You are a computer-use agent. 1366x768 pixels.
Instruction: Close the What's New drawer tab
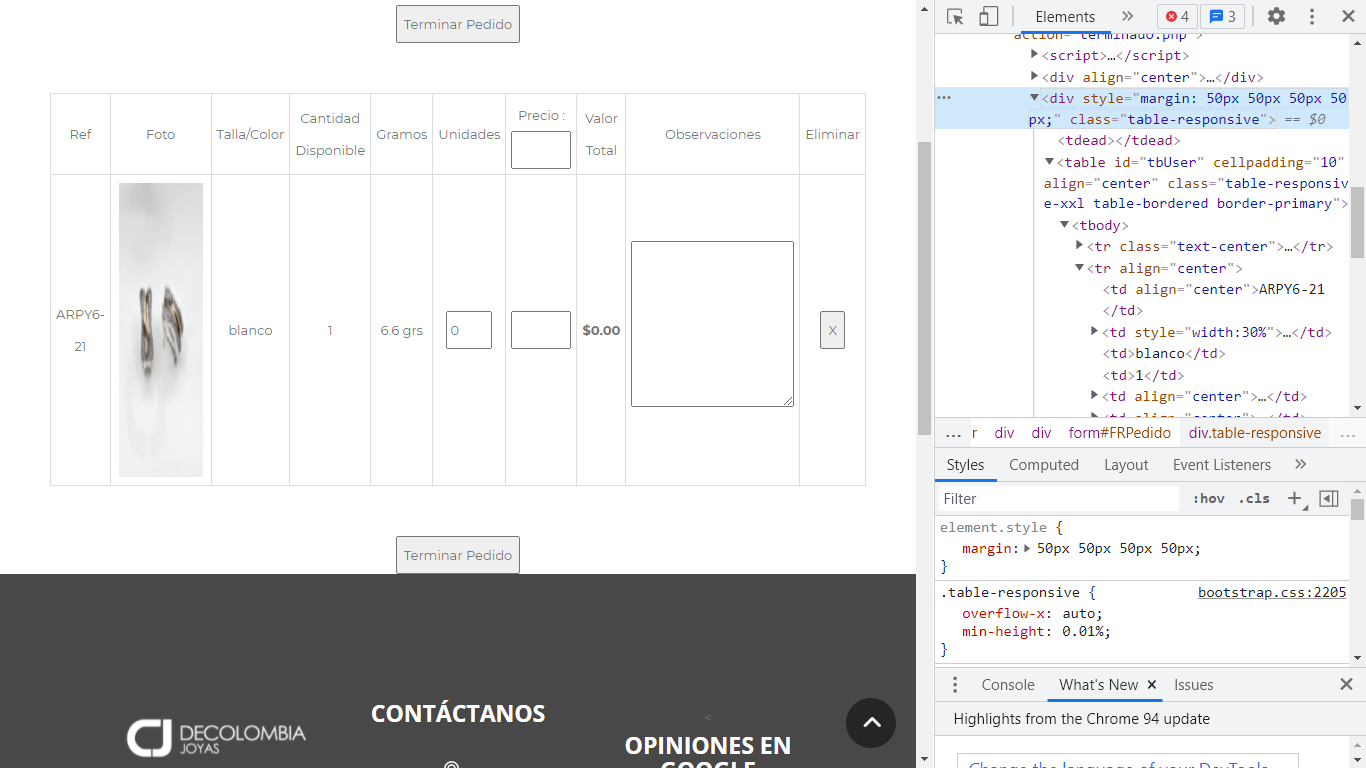tap(1151, 685)
